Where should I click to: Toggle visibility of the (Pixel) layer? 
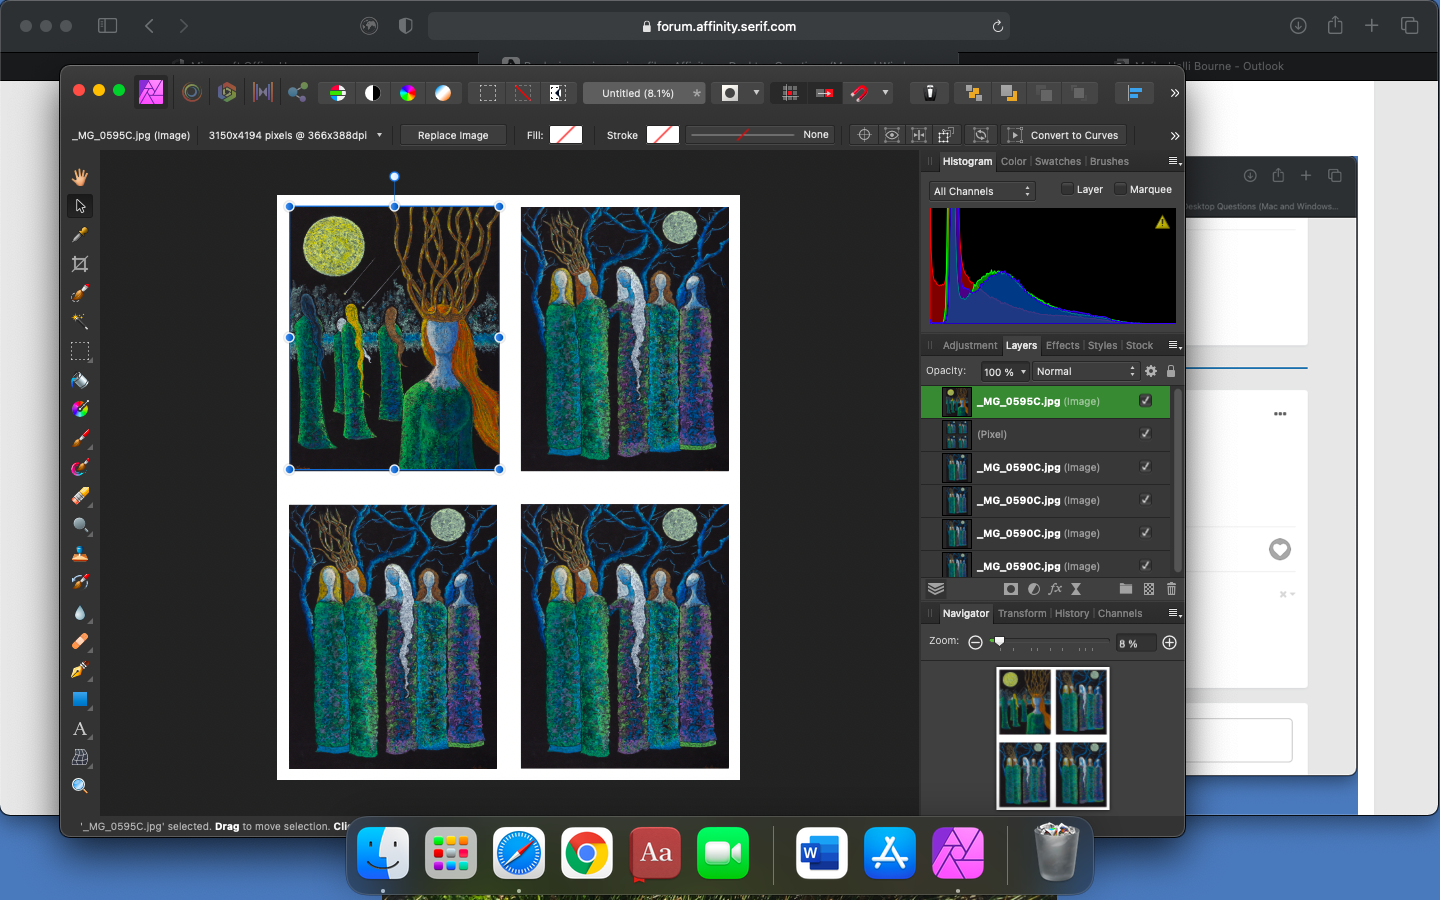pyautogui.click(x=1145, y=434)
